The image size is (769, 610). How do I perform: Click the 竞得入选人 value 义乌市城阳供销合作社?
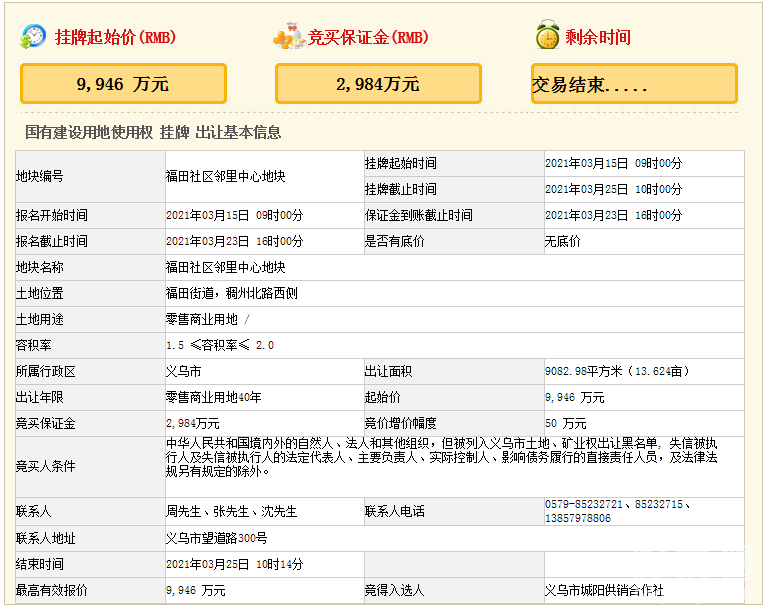(x=604, y=591)
